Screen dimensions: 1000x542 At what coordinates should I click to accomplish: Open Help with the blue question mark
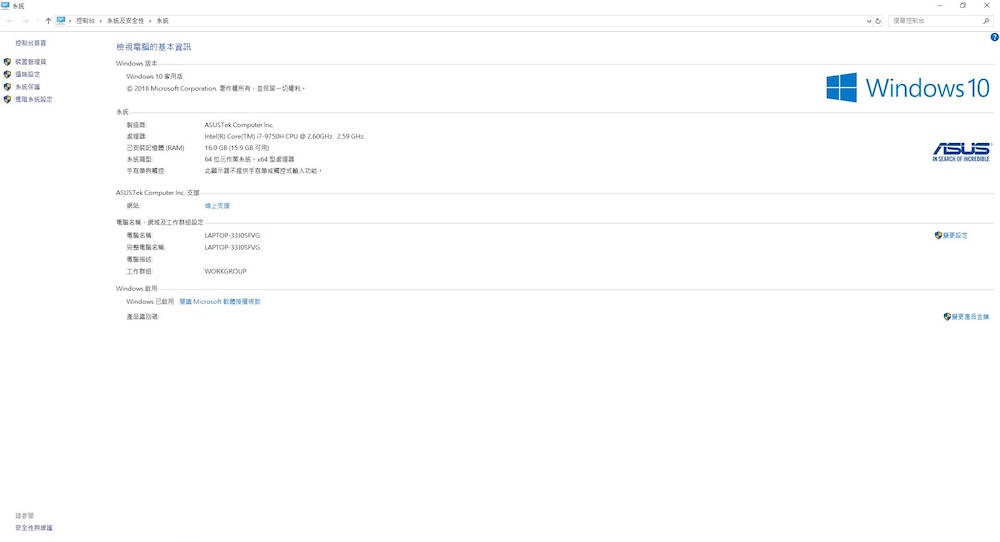pos(994,37)
